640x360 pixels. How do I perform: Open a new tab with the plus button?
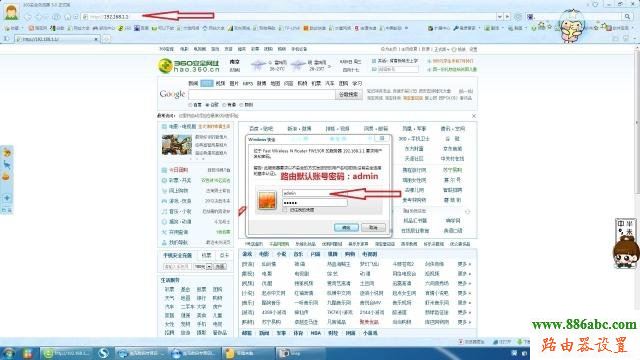(x=107, y=39)
